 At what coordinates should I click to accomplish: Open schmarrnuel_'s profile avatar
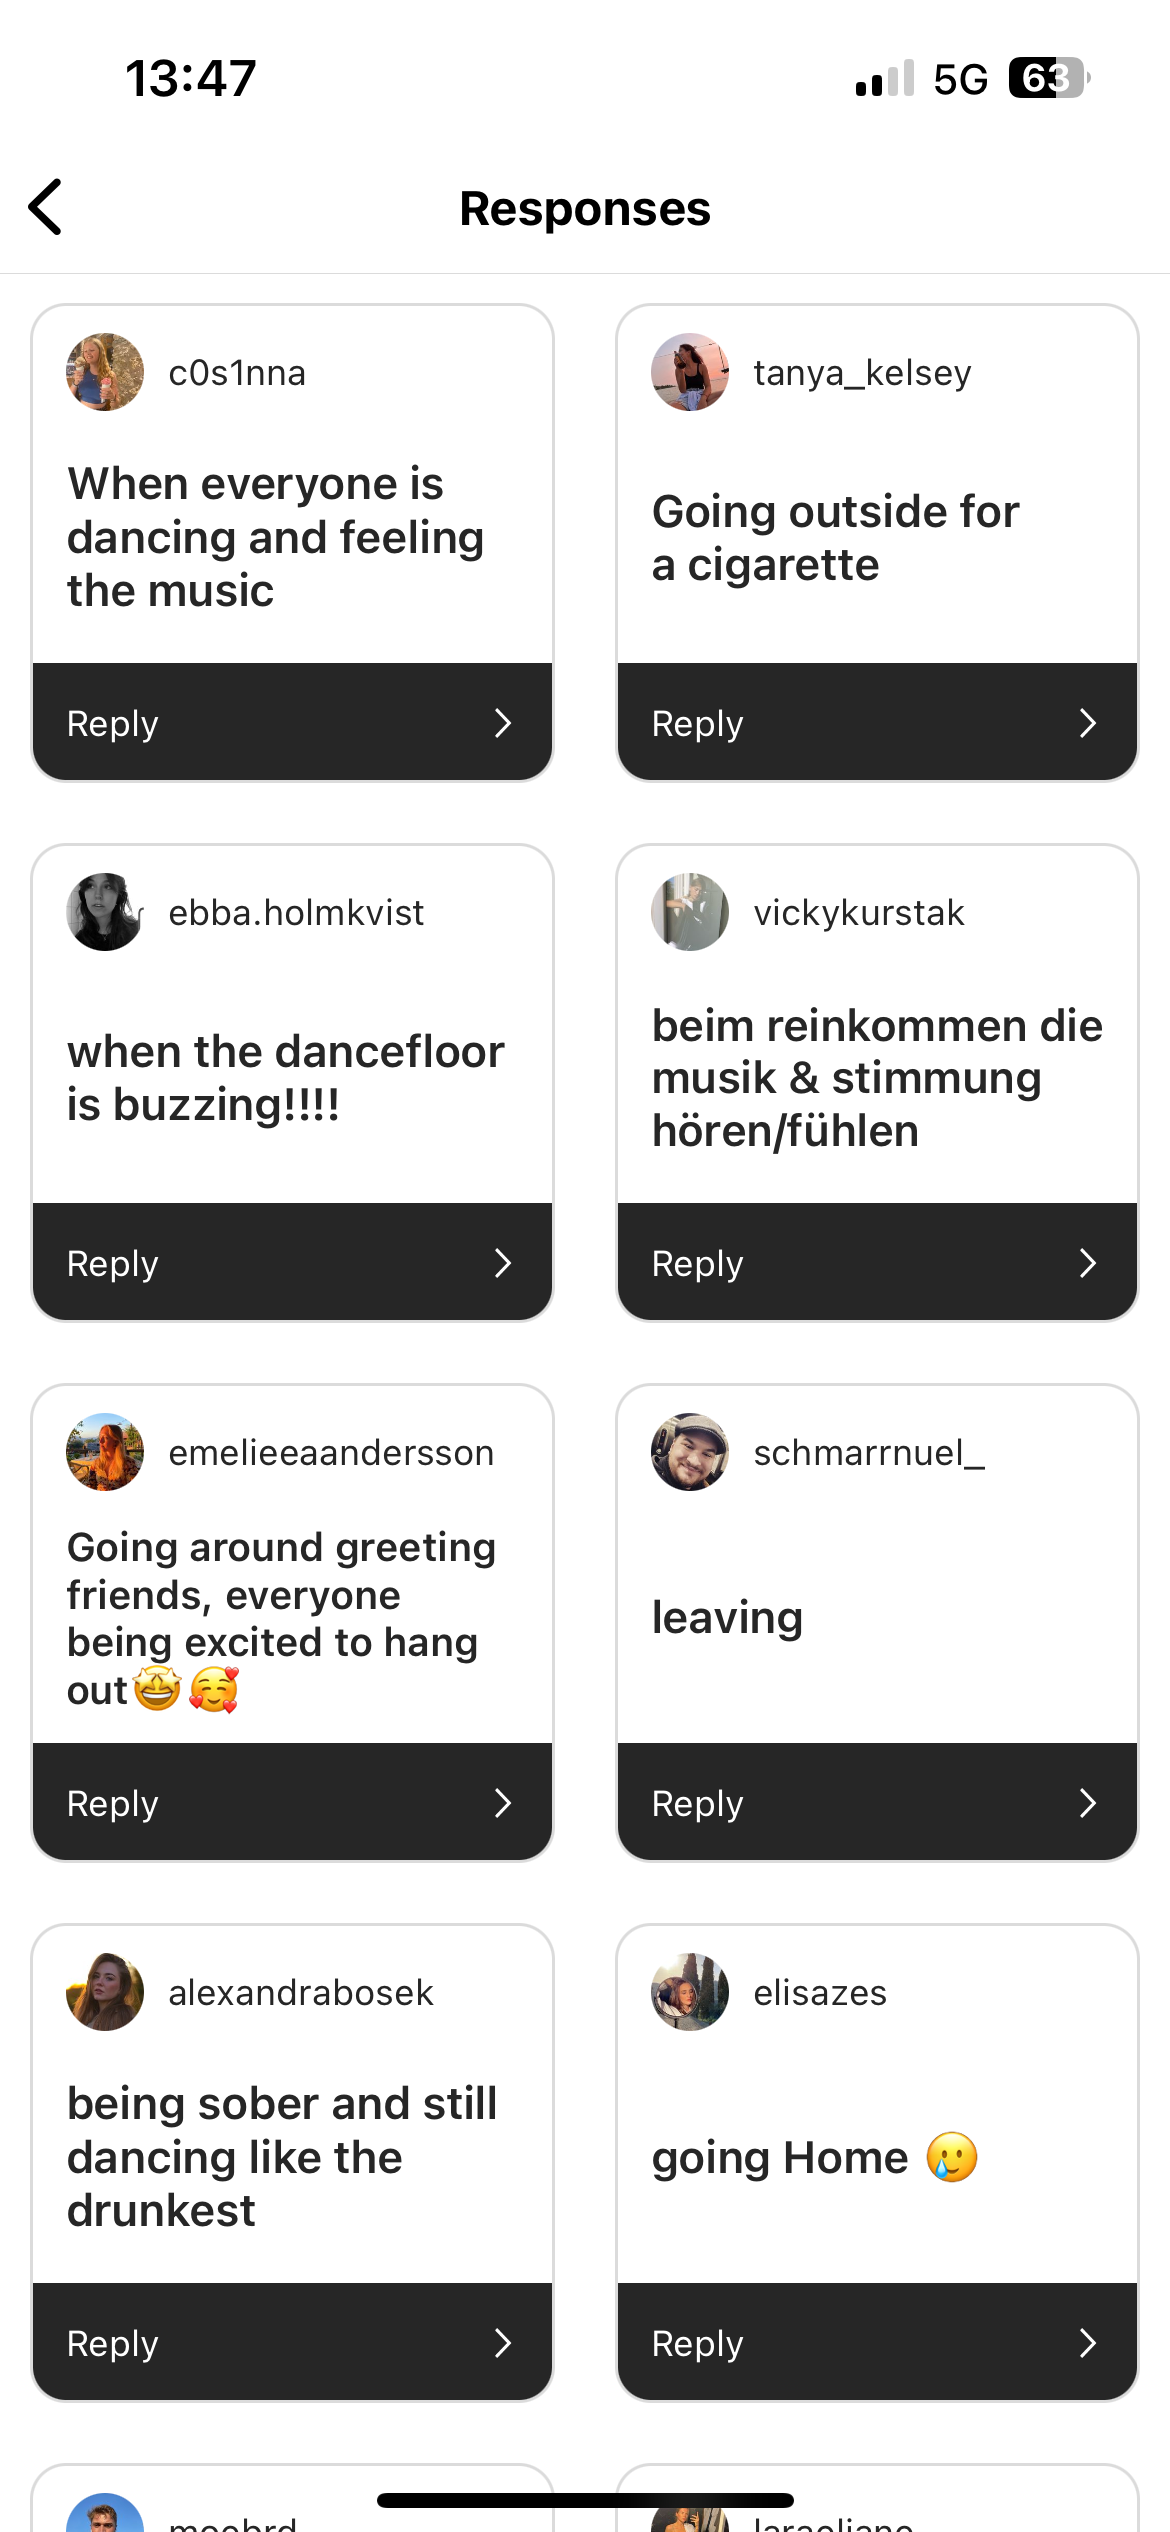pyautogui.click(x=690, y=1452)
